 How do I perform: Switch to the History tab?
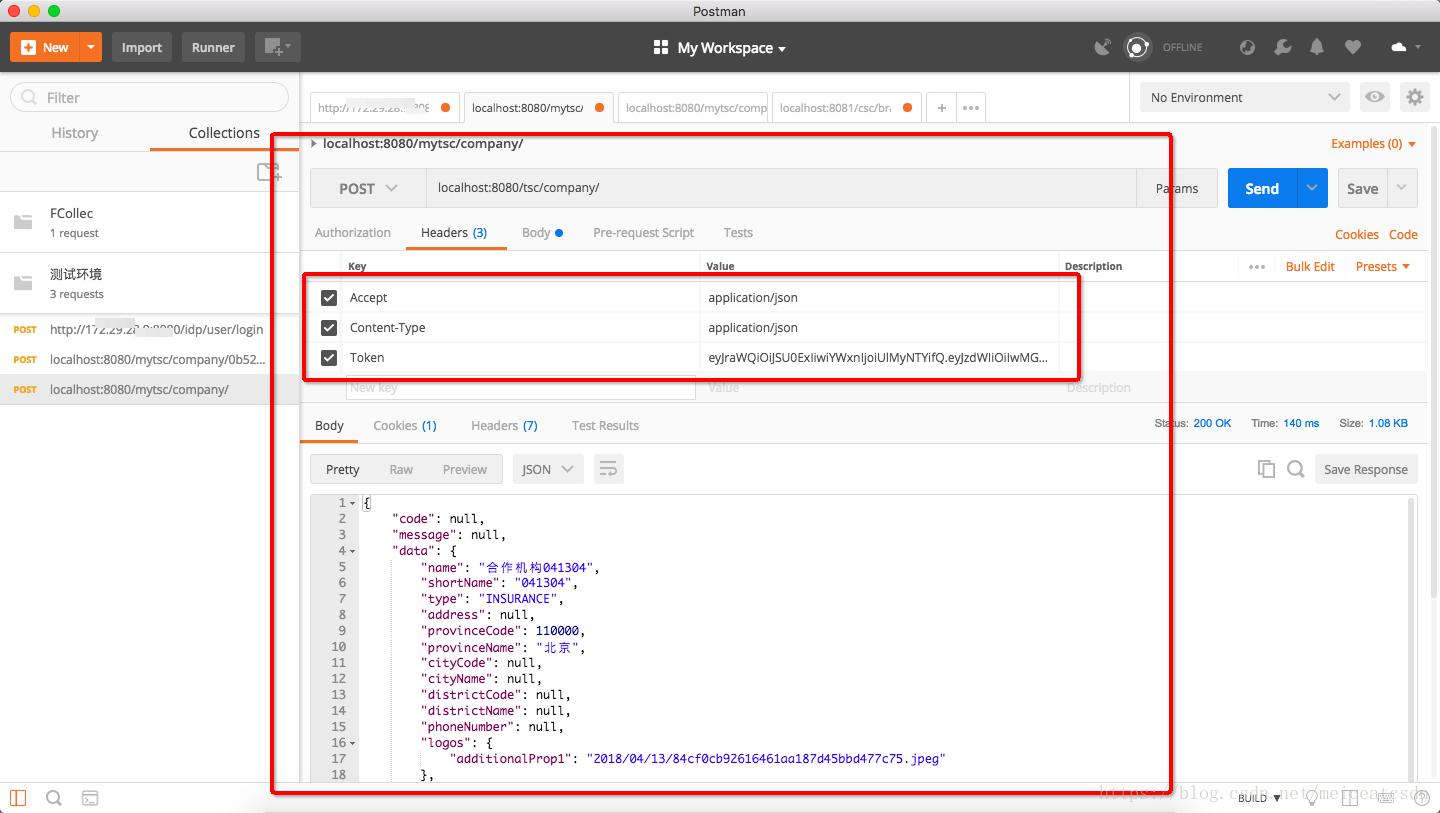[x=75, y=133]
